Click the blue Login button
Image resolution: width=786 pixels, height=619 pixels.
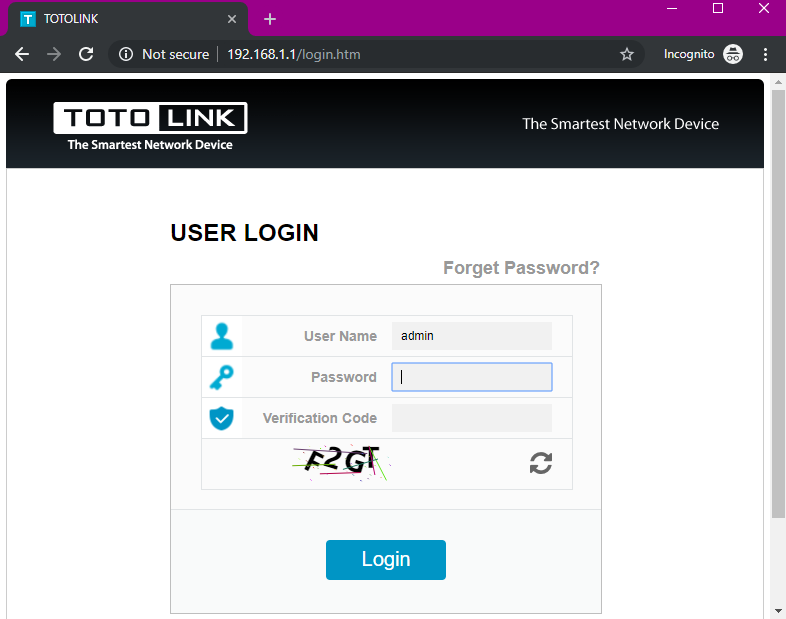pyautogui.click(x=385, y=560)
